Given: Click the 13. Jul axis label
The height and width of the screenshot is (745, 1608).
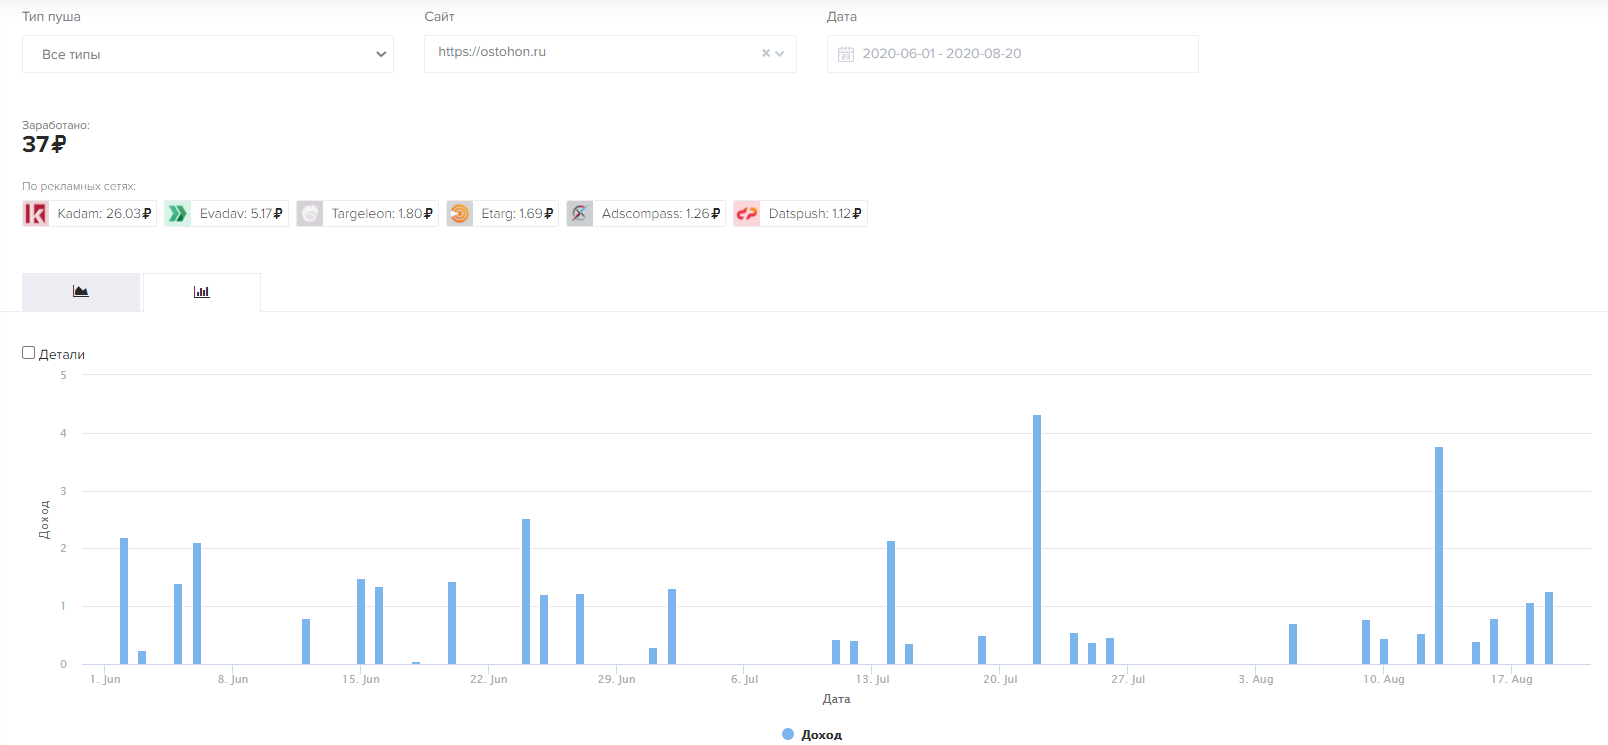Looking at the screenshot, I should pyautogui.click(x=873, y=679).
